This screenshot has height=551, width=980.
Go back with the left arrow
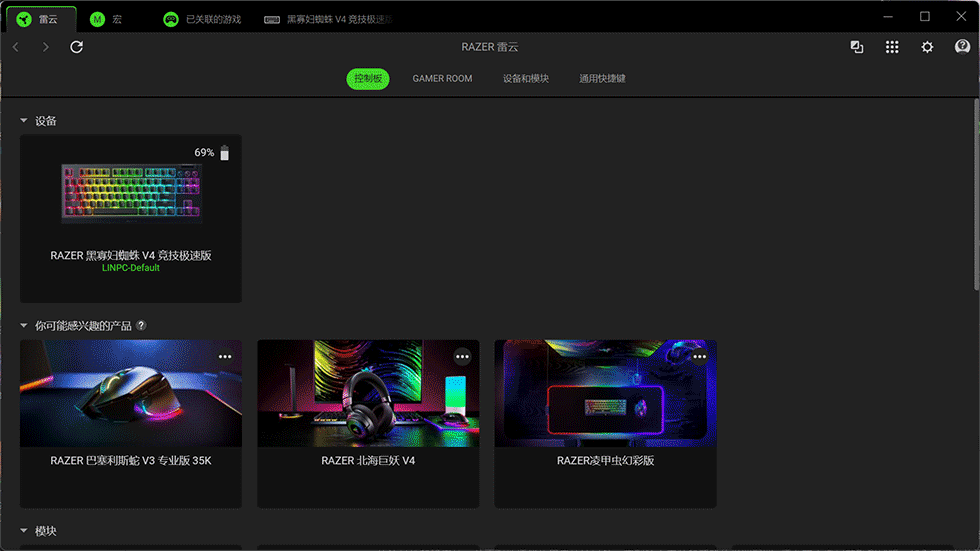16,47
